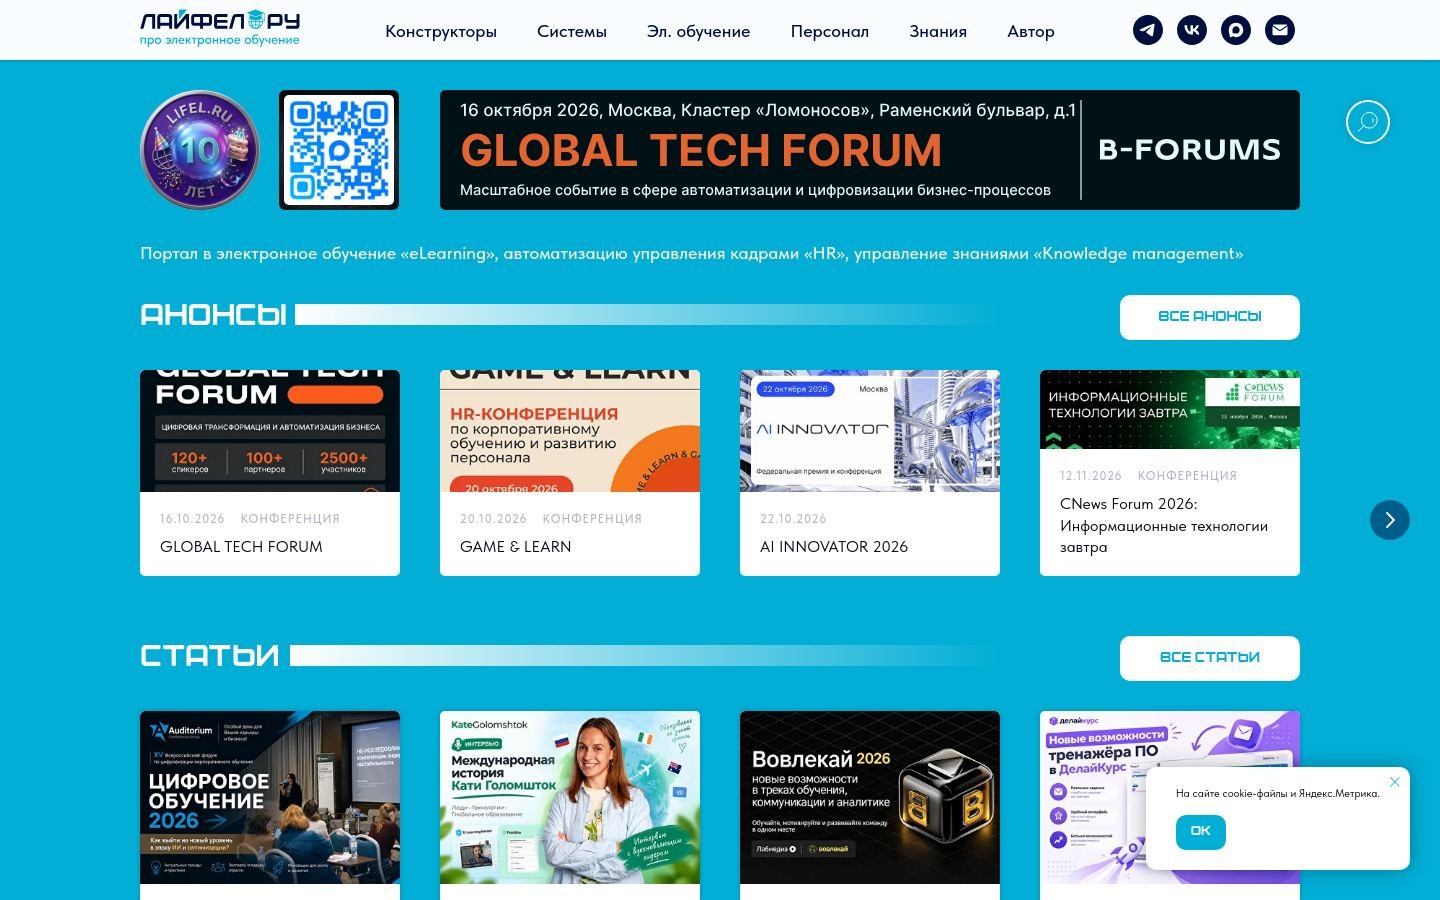Open the GAME & LEARN announcement card
This screenshot has width=1440, height=900.
570,473
